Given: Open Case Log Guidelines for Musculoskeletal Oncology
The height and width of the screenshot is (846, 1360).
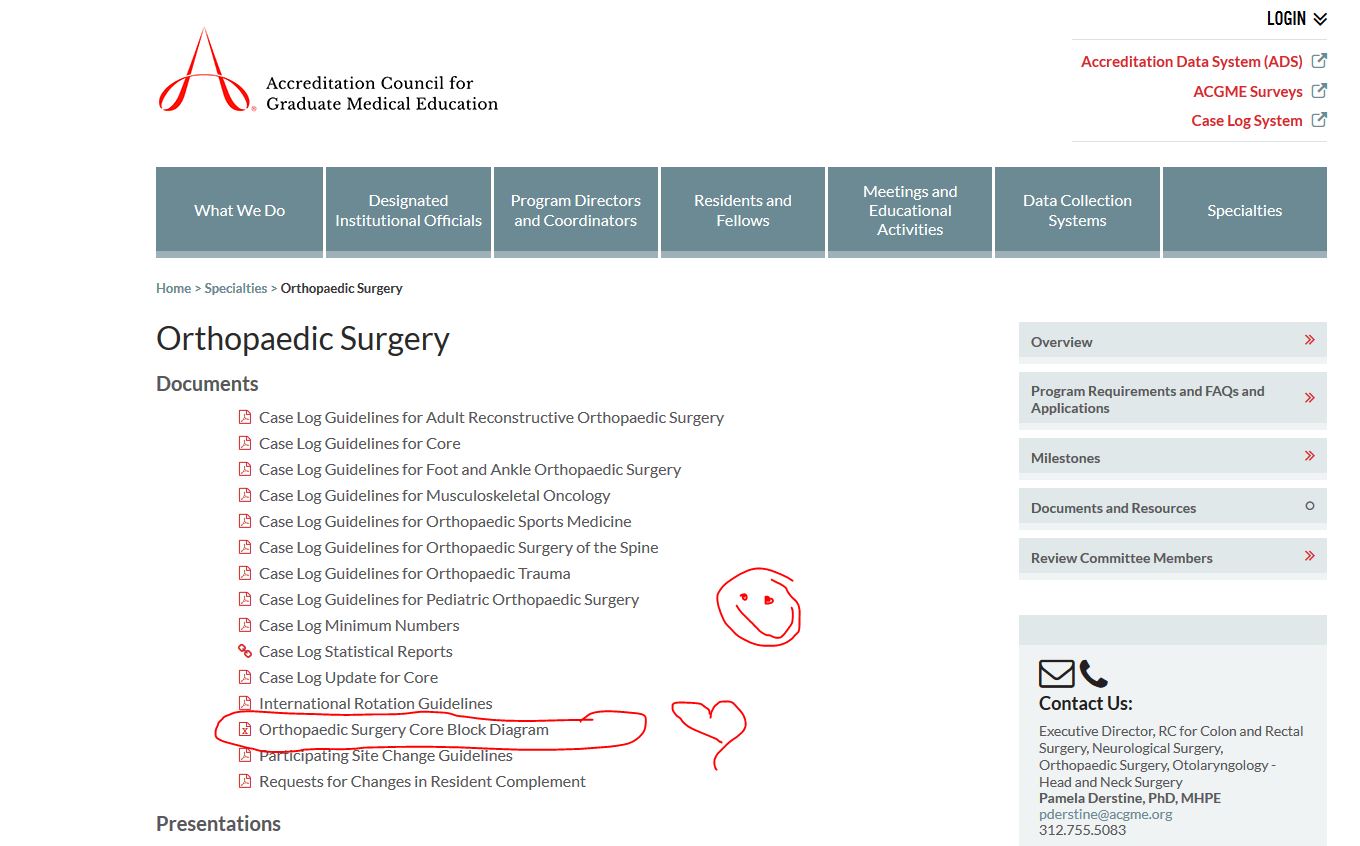Looking at the screenshot, I should click(434, 496).
